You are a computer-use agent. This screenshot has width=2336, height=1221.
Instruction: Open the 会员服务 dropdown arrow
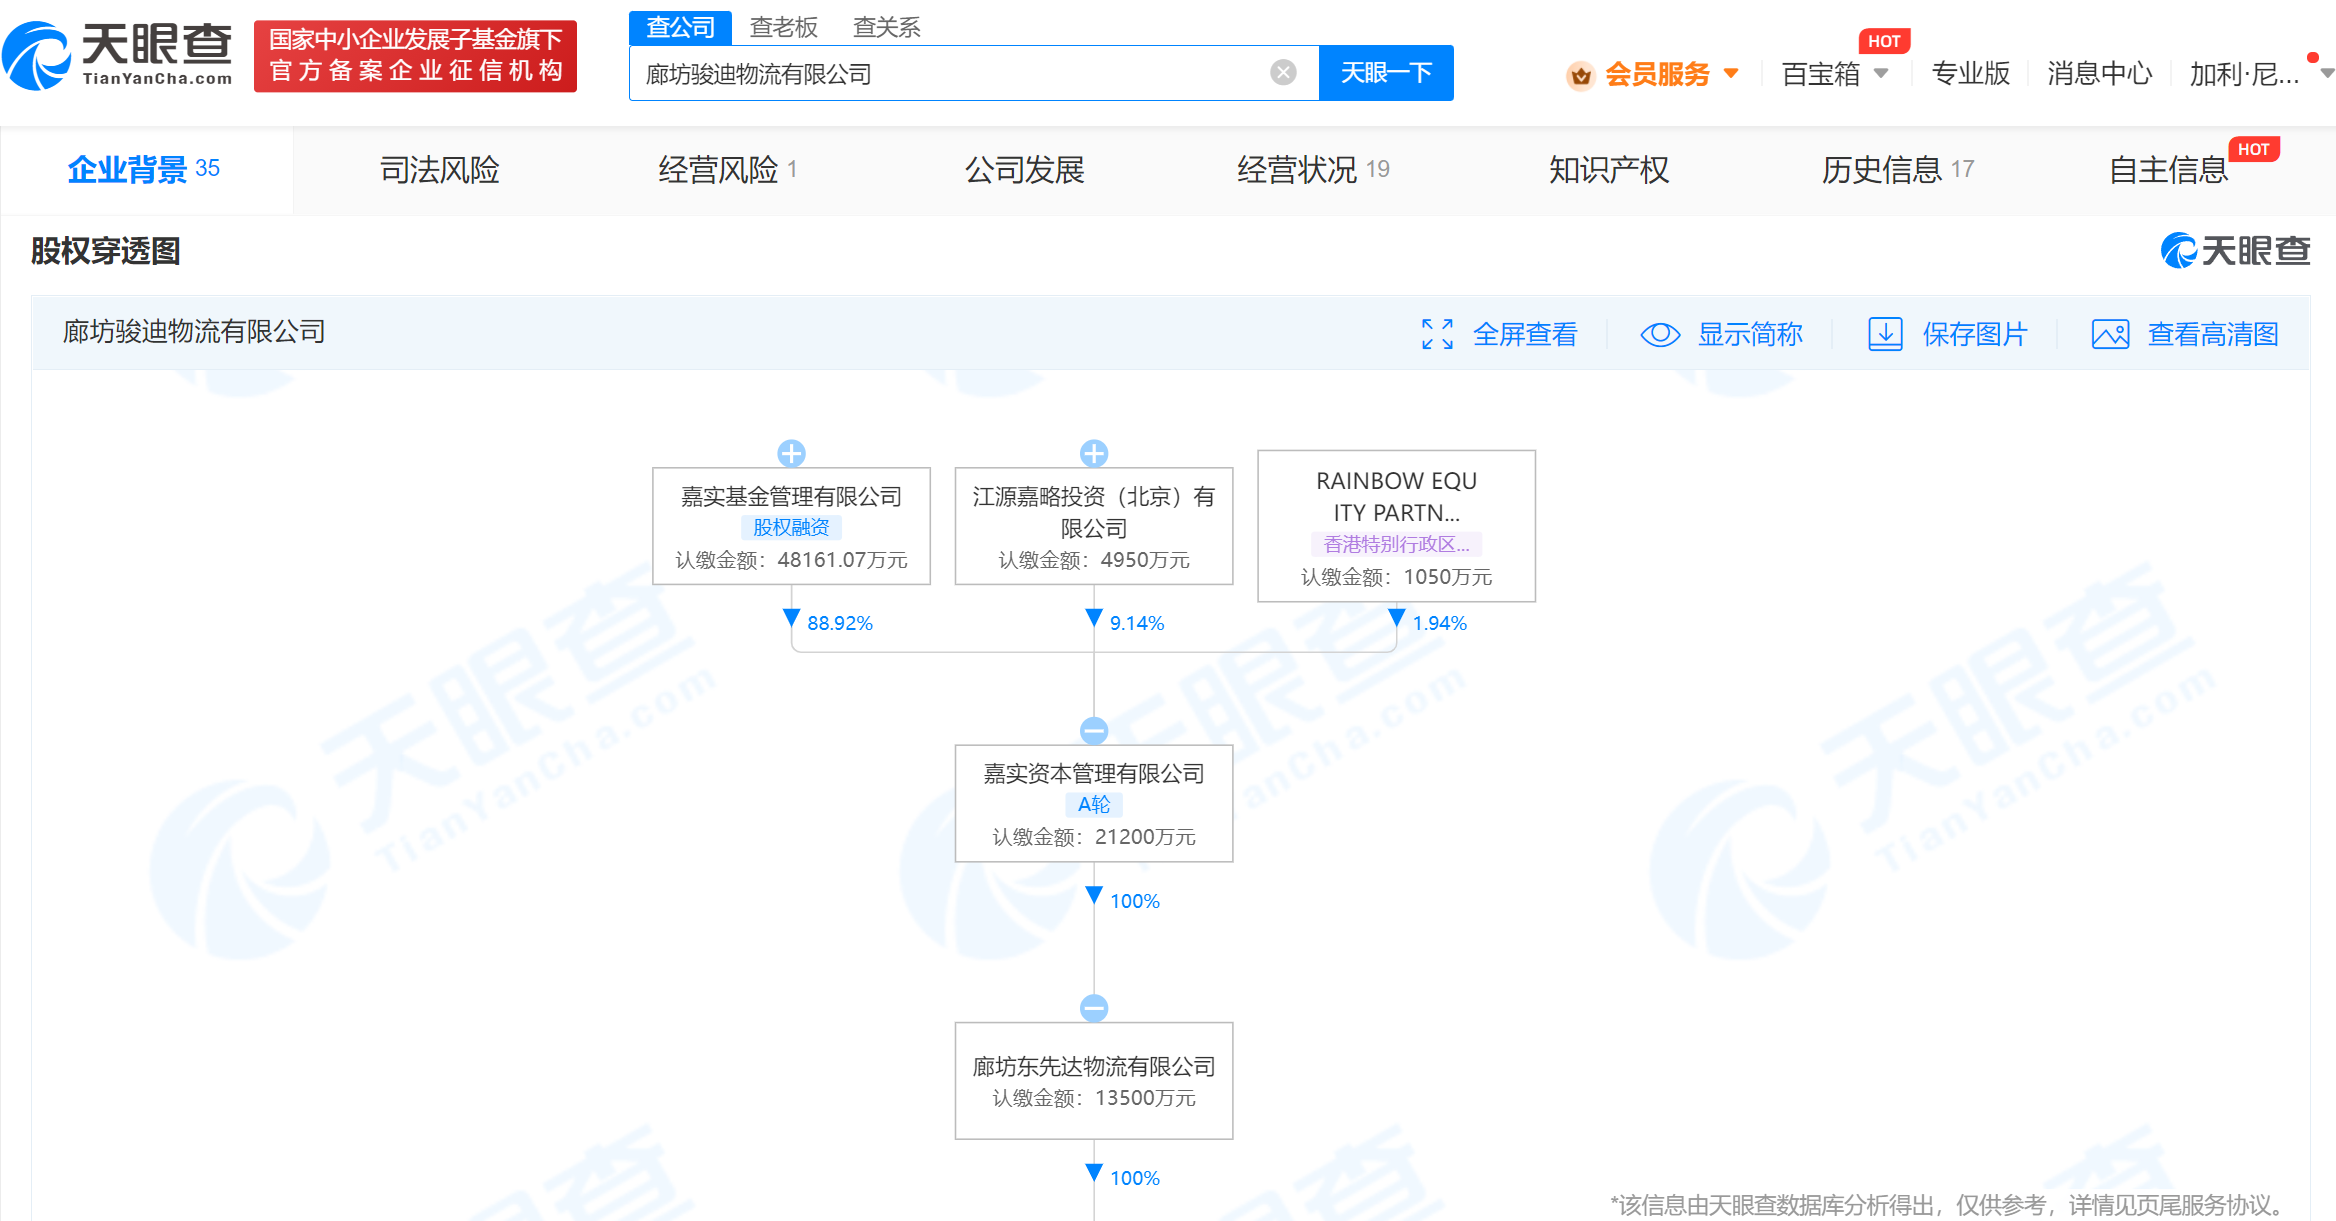click(1731, 73)
